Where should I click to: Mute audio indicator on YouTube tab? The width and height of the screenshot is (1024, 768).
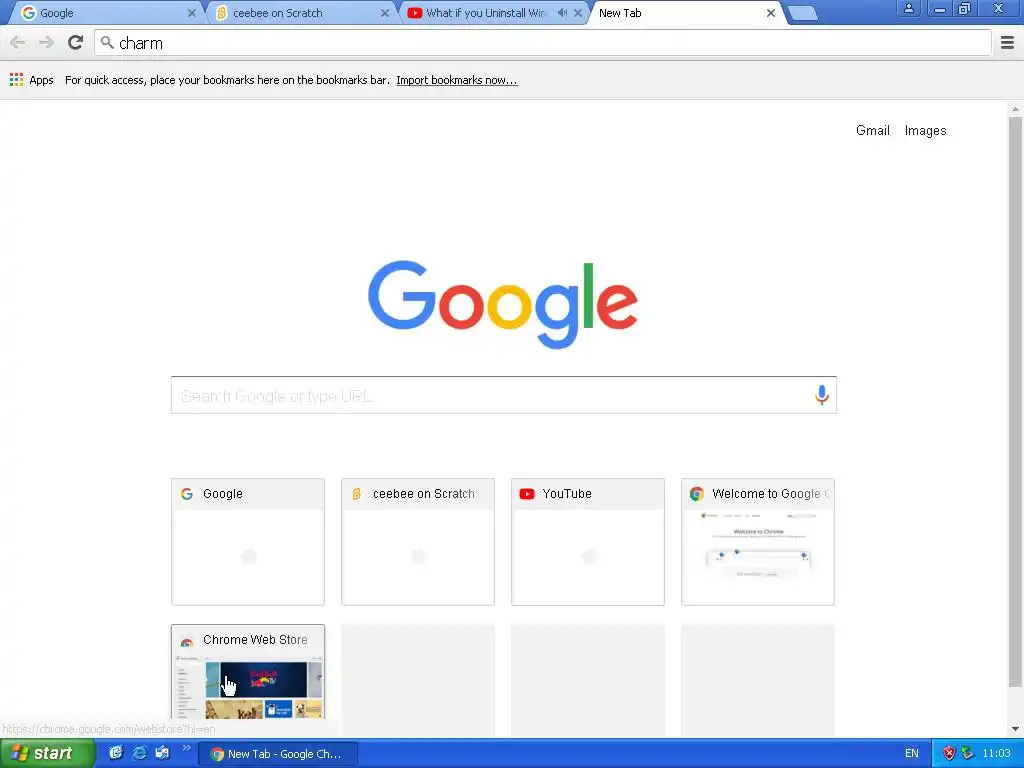pyautogui.click(x=562, y=13)
